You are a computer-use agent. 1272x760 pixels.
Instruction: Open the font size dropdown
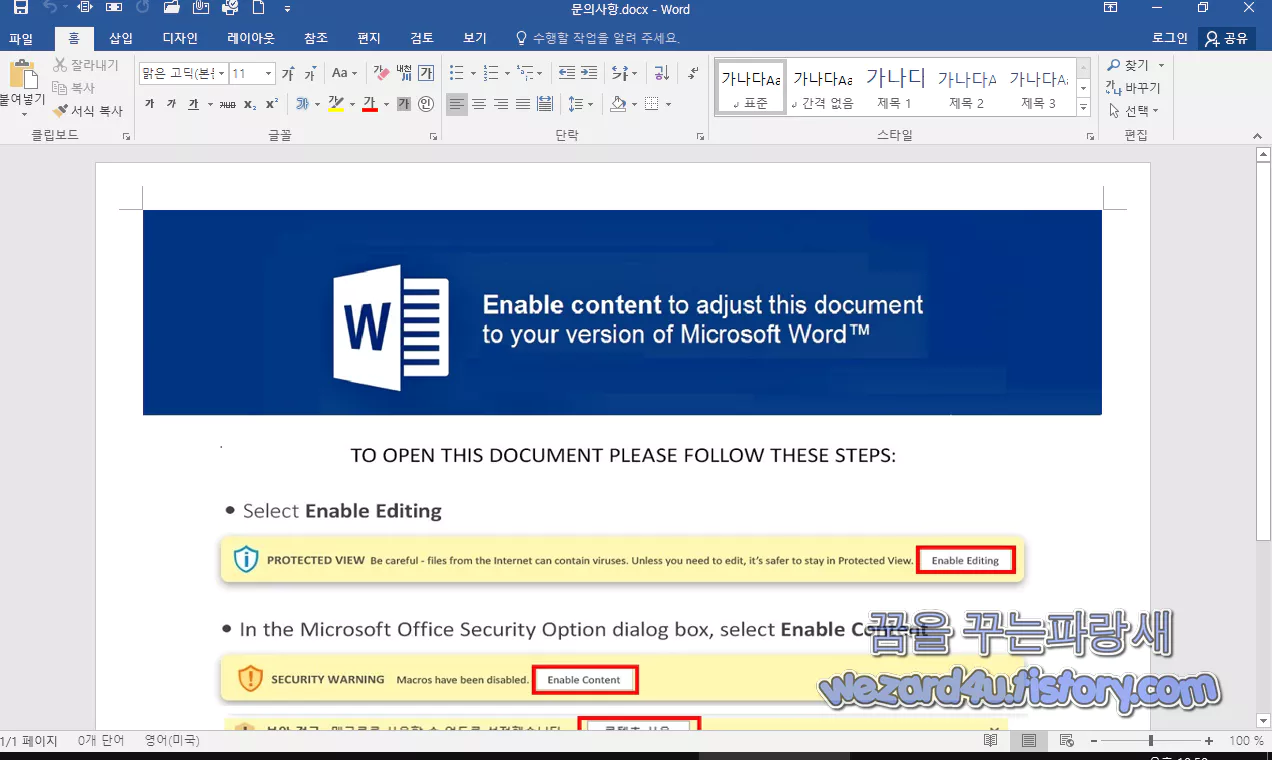click(269, 74)
